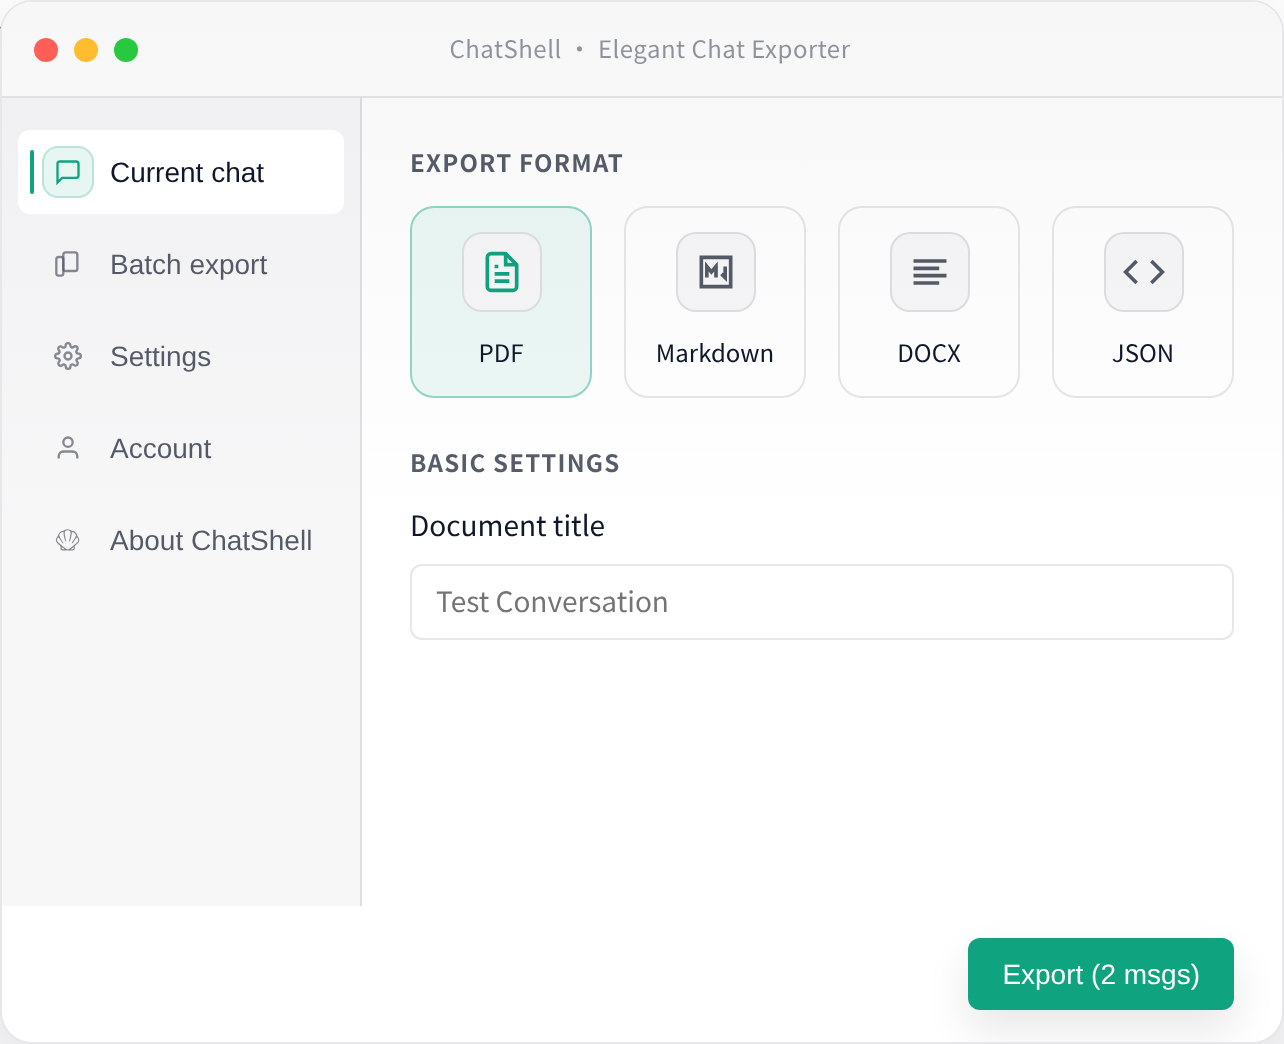Select the PDF export format icon
This screenshot has width=1284, height=1044.
(501, 271)
